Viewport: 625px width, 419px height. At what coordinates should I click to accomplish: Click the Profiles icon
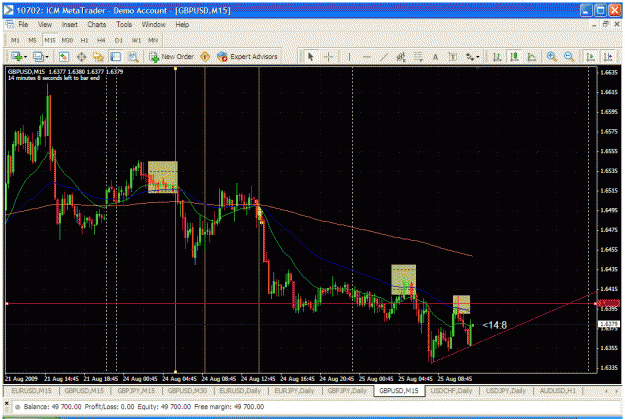(38, 57)
